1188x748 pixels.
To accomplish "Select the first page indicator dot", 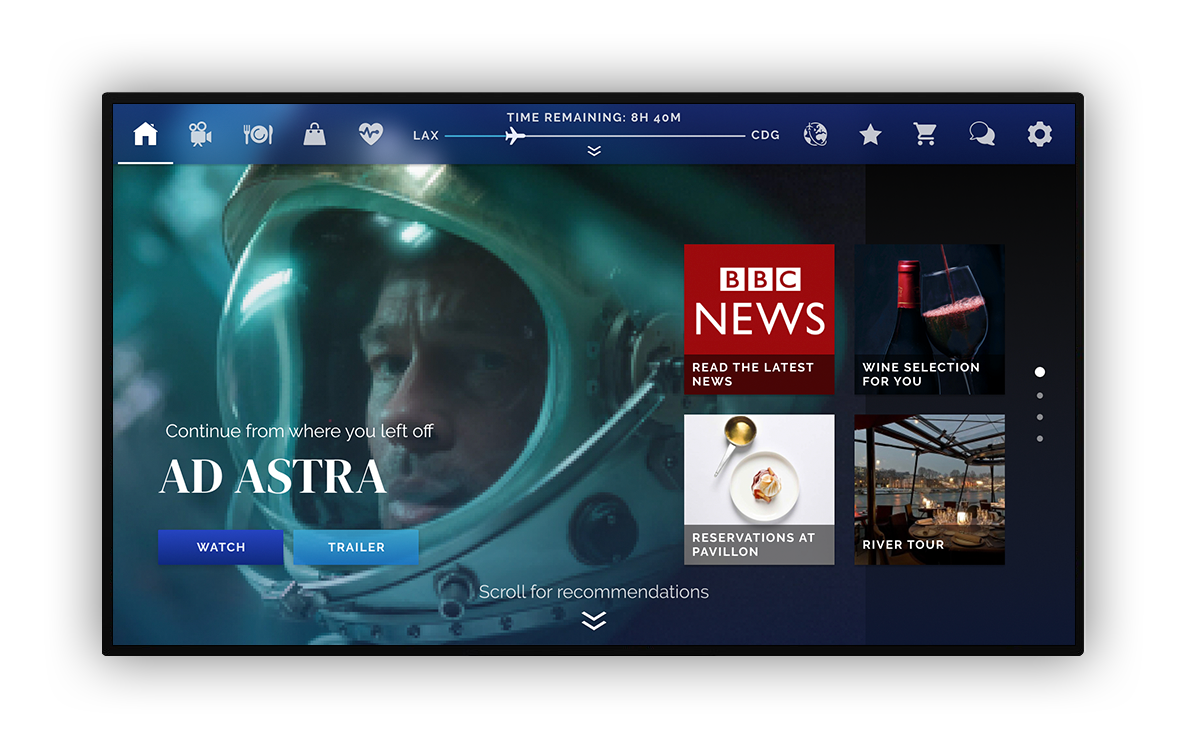I will (x=1040, y=372).
